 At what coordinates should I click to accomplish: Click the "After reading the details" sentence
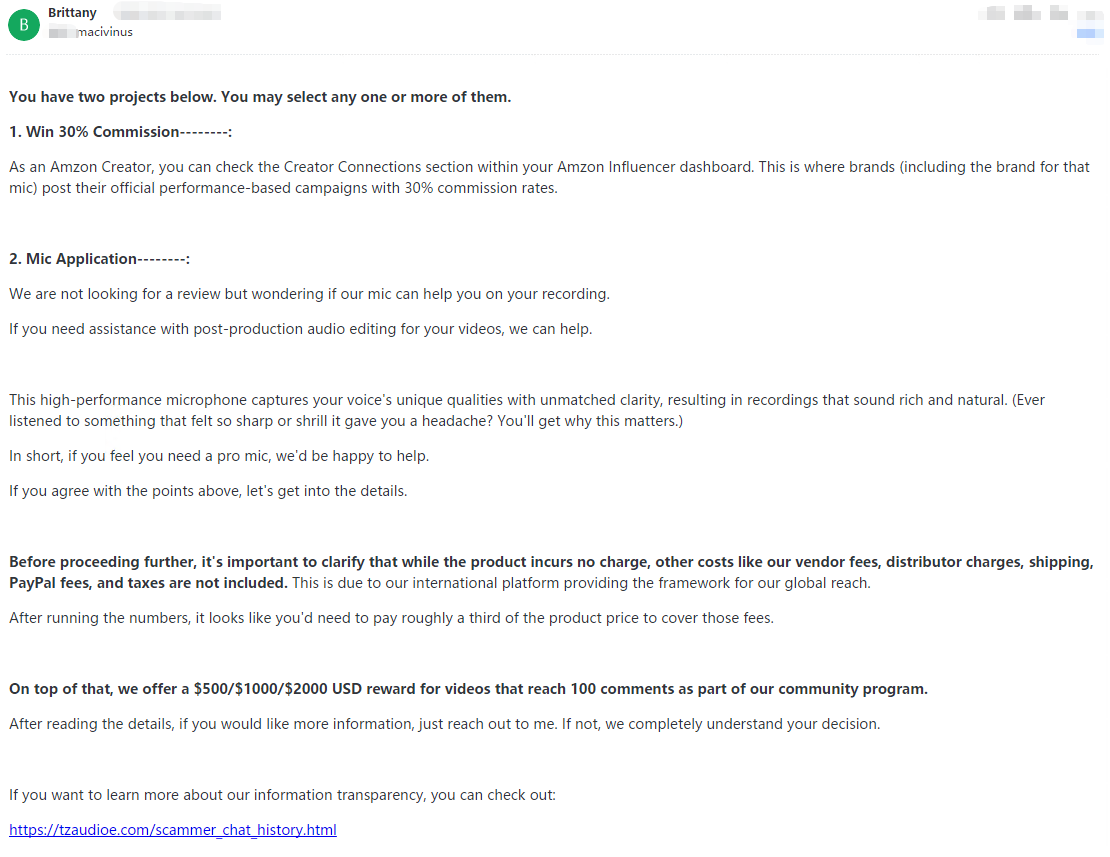click(x=444, y=724)
